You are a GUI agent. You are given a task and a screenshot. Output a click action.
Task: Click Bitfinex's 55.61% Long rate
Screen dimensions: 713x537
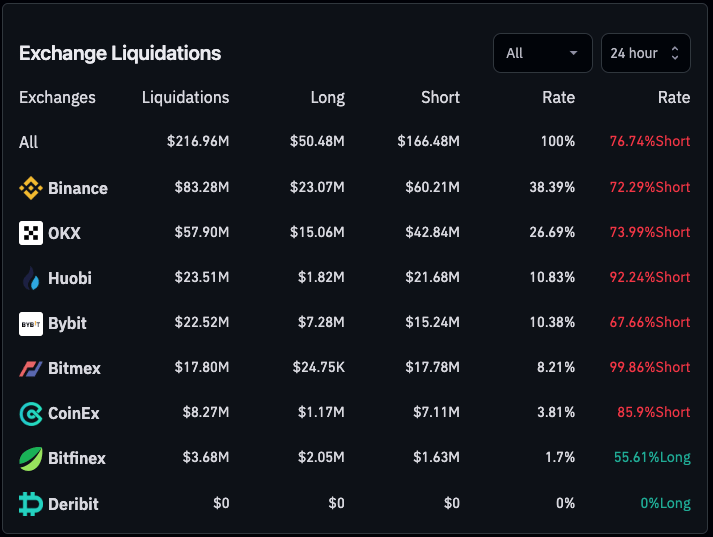pyautogui.click(x=651, y=458)
